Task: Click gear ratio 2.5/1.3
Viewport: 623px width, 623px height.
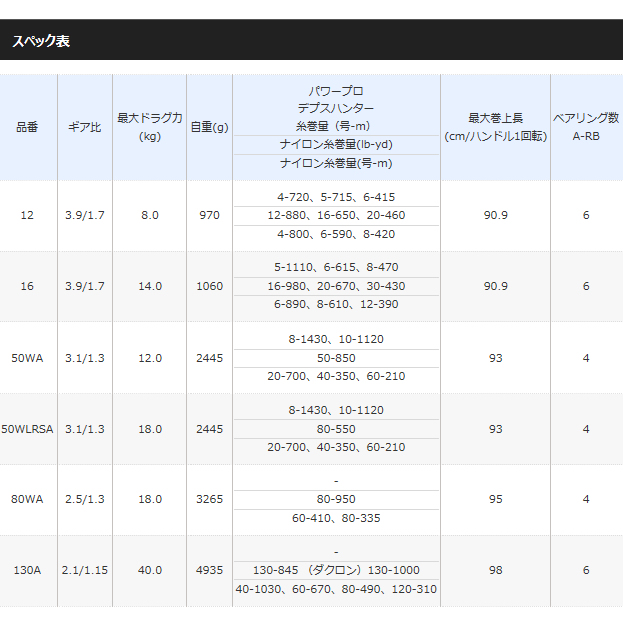Action: [x=85, y=499]
